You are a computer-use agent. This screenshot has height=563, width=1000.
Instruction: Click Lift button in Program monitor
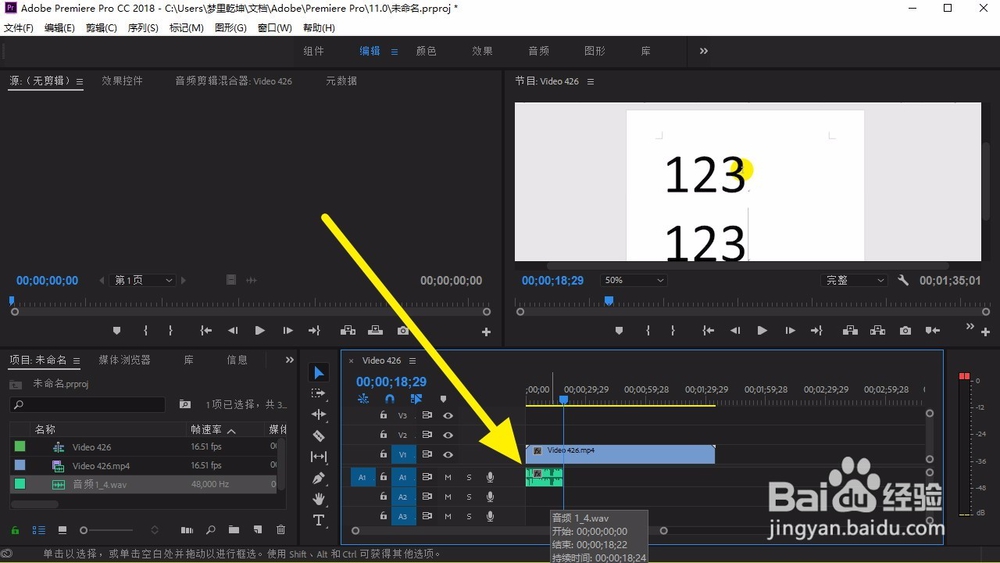point(850,330)
